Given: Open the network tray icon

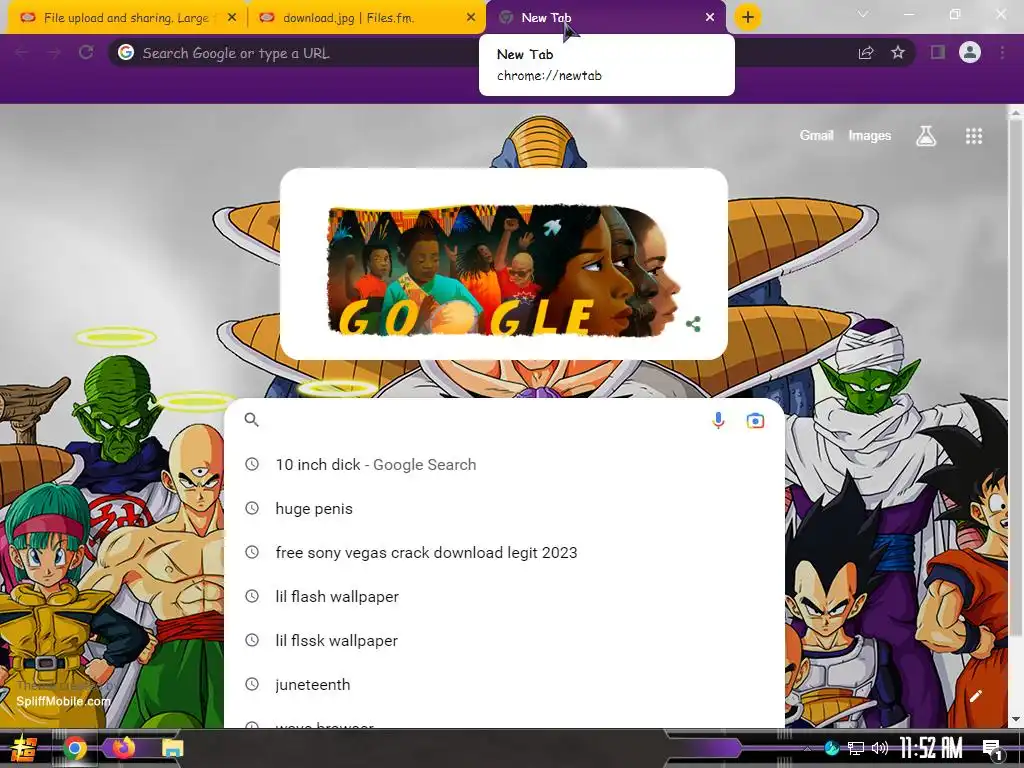Looking at the screenshot, I should 856,748.
